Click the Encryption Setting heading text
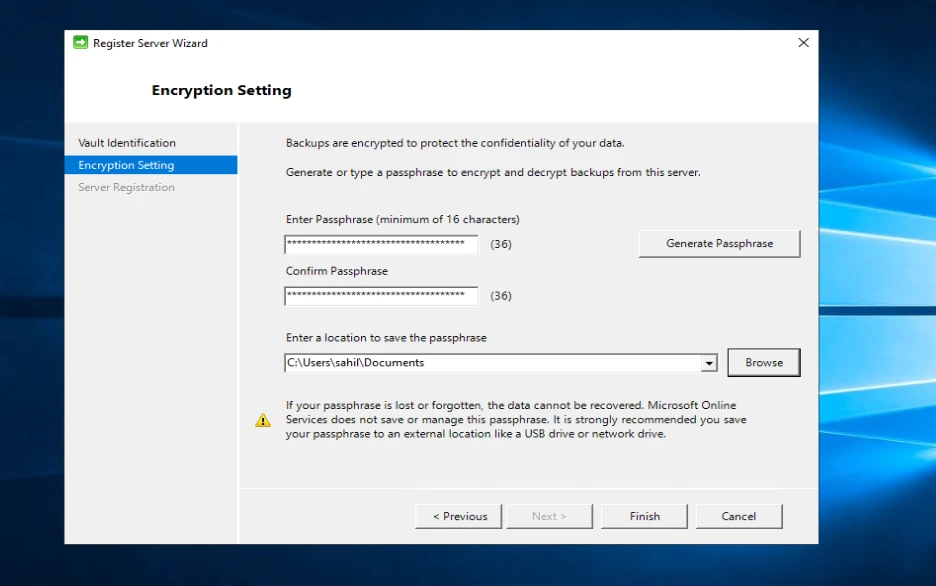The width and height of the screenshot is (936, 586). 221,90
